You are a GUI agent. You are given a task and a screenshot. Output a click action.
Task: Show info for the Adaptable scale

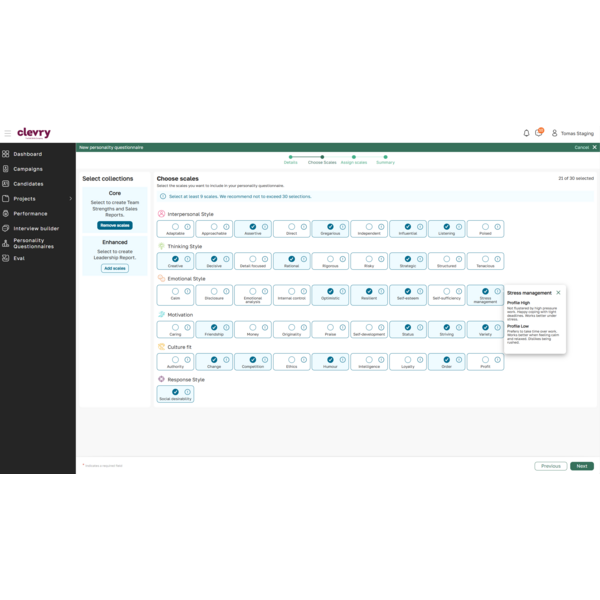188,227
